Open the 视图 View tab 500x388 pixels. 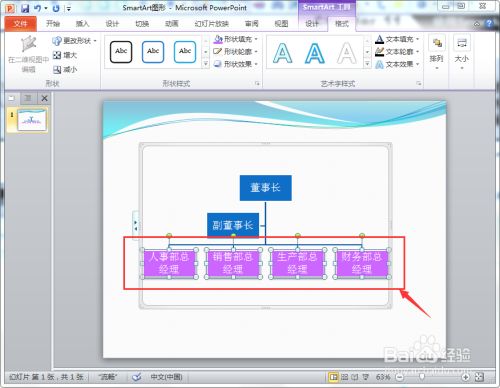[x=281, y=23]
